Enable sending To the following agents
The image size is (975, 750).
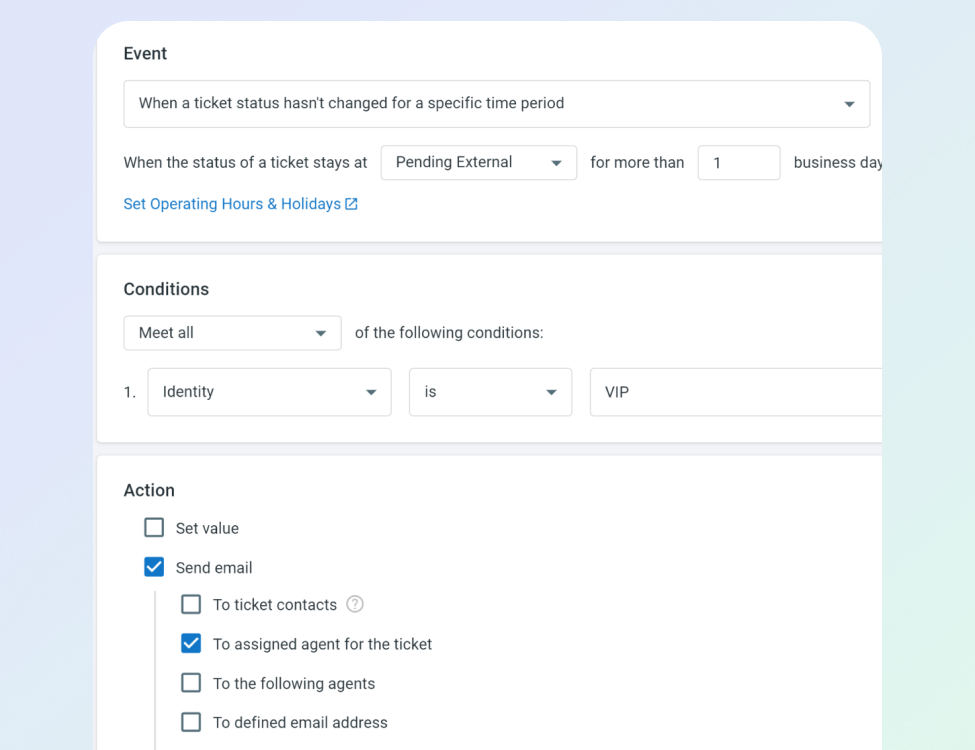coord(191,682)
